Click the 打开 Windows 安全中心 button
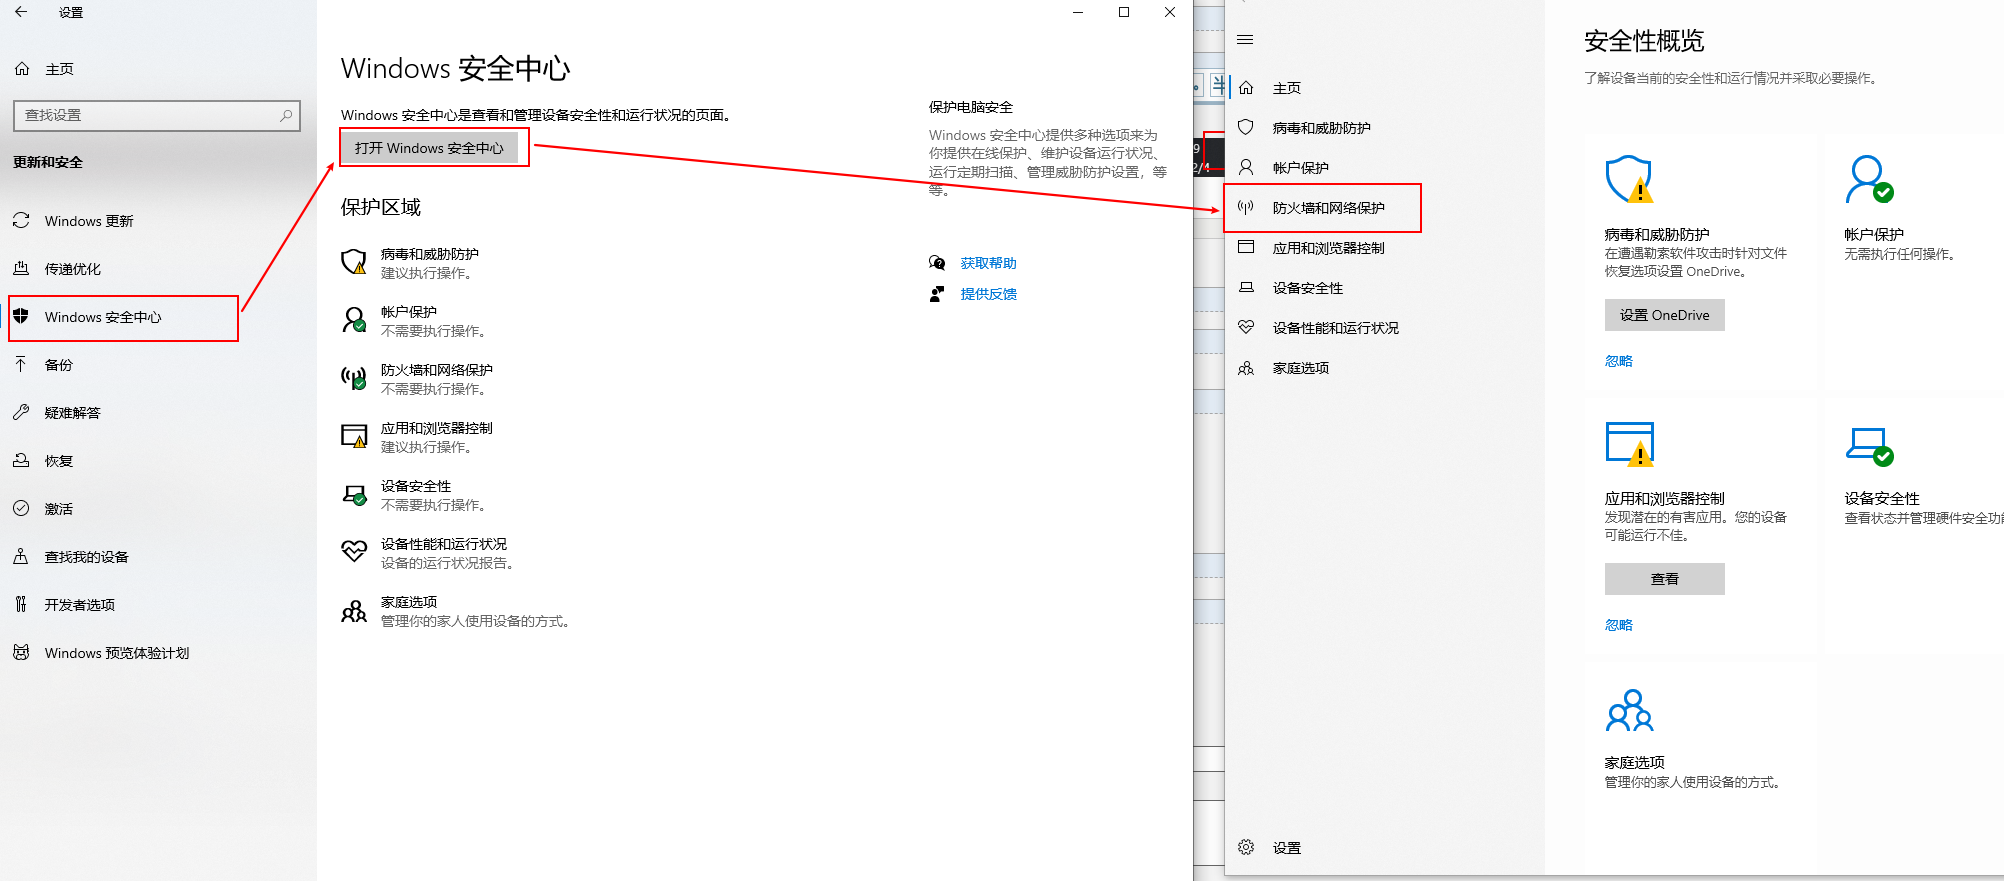This screenshot has height=881, width=2004. point(429,148)
